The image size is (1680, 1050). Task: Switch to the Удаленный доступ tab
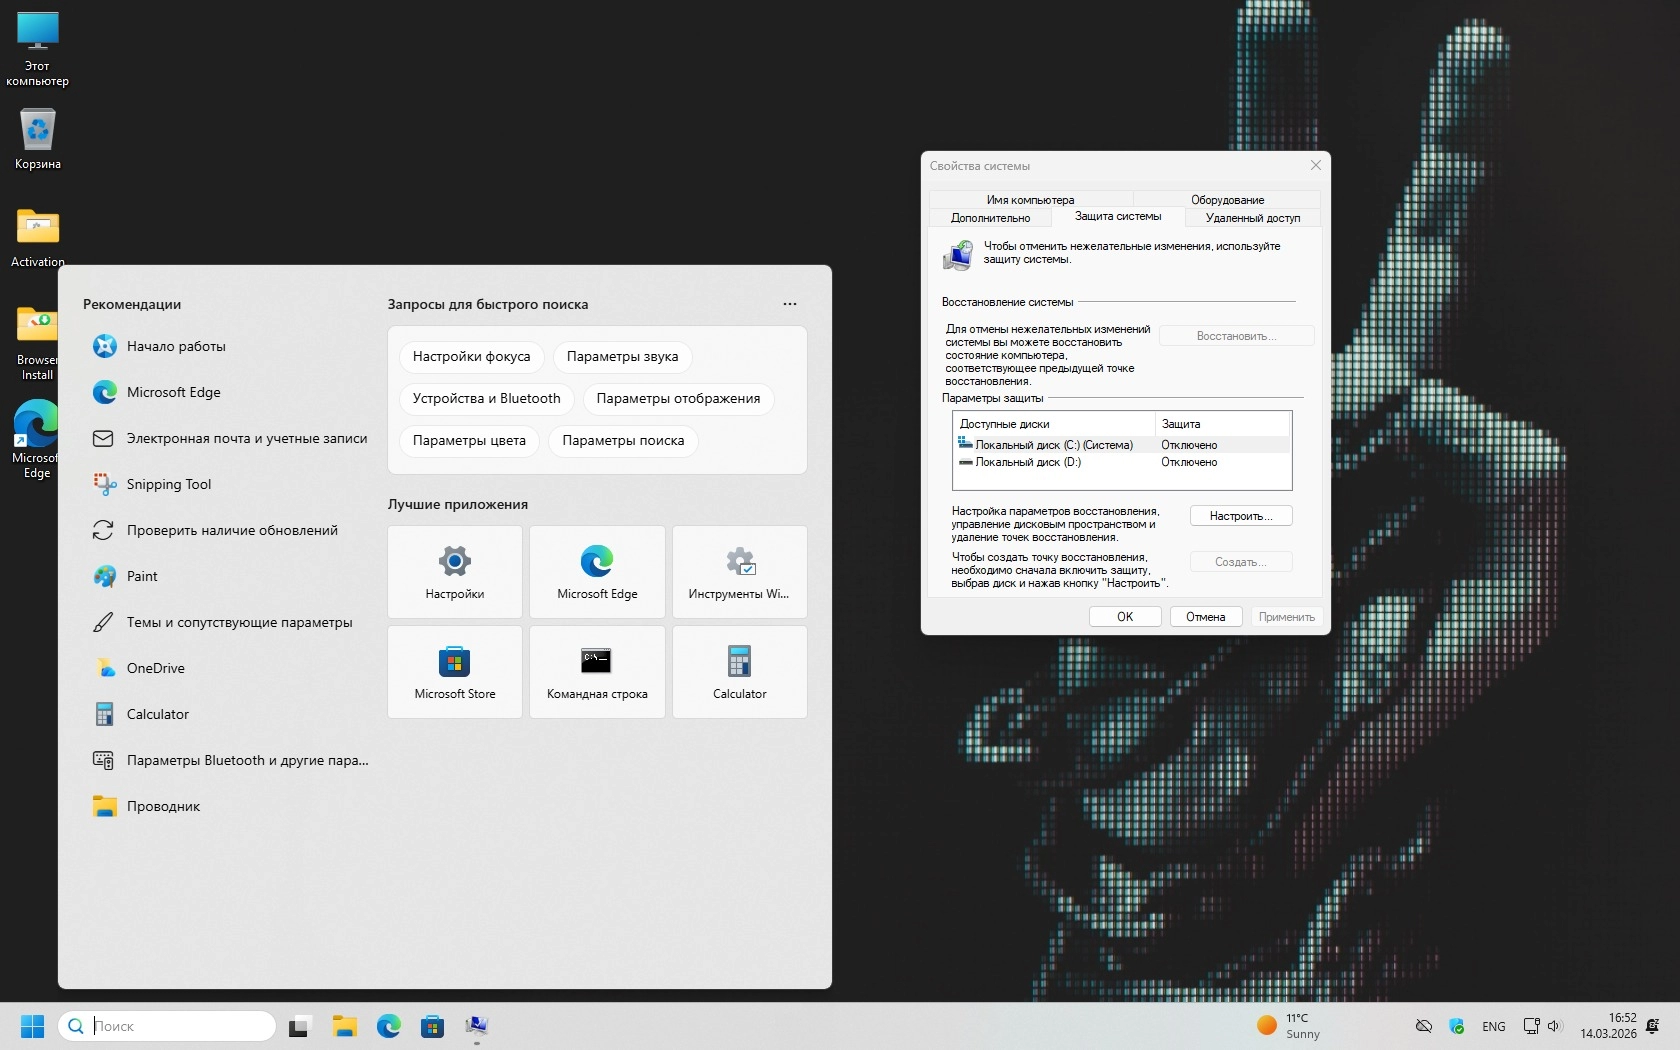tap(1252, 218)
